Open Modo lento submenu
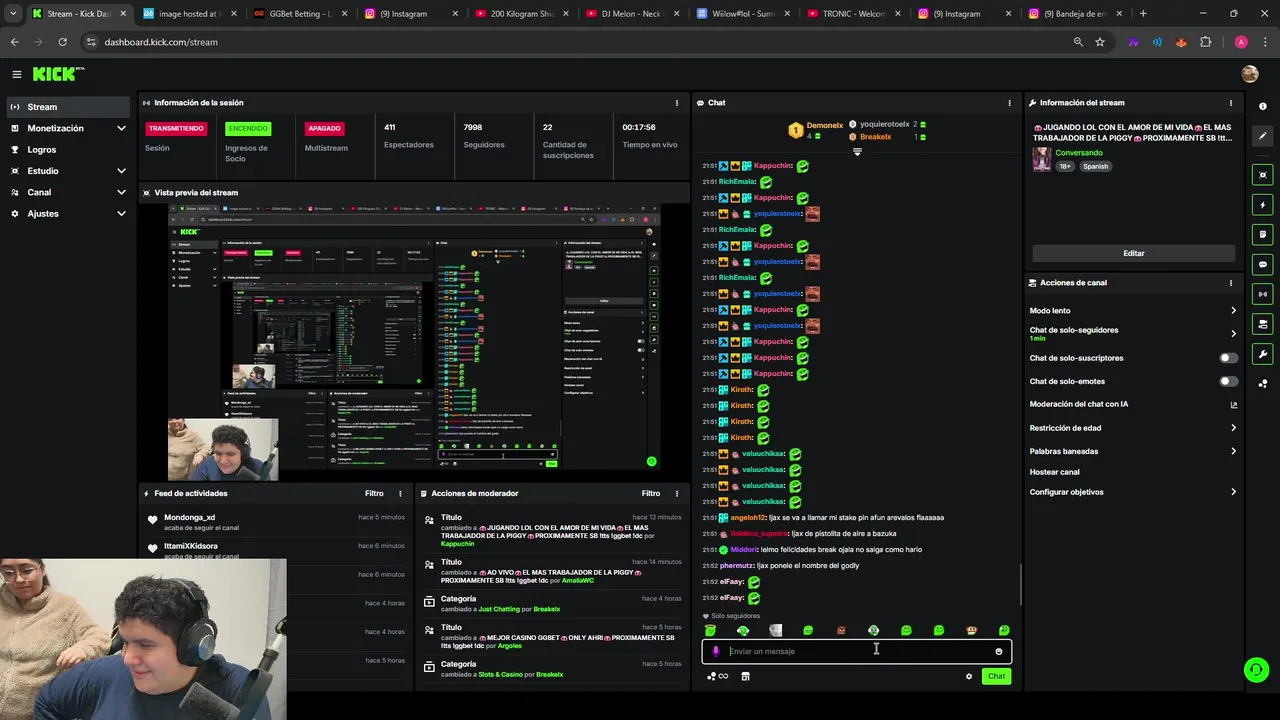This screenshot has height=720, width=1280. click(x=1133, y=311)
